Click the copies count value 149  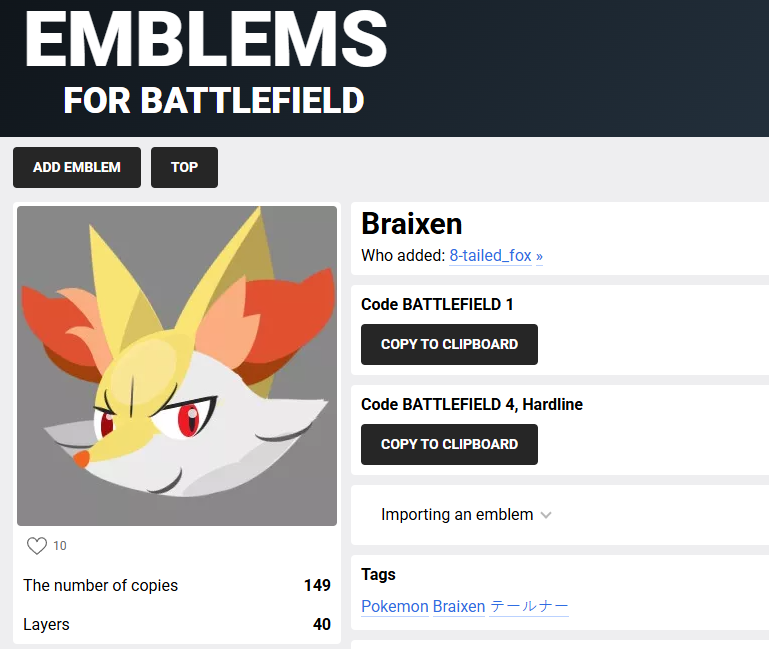pyautogui.click(x=317, y=585)
